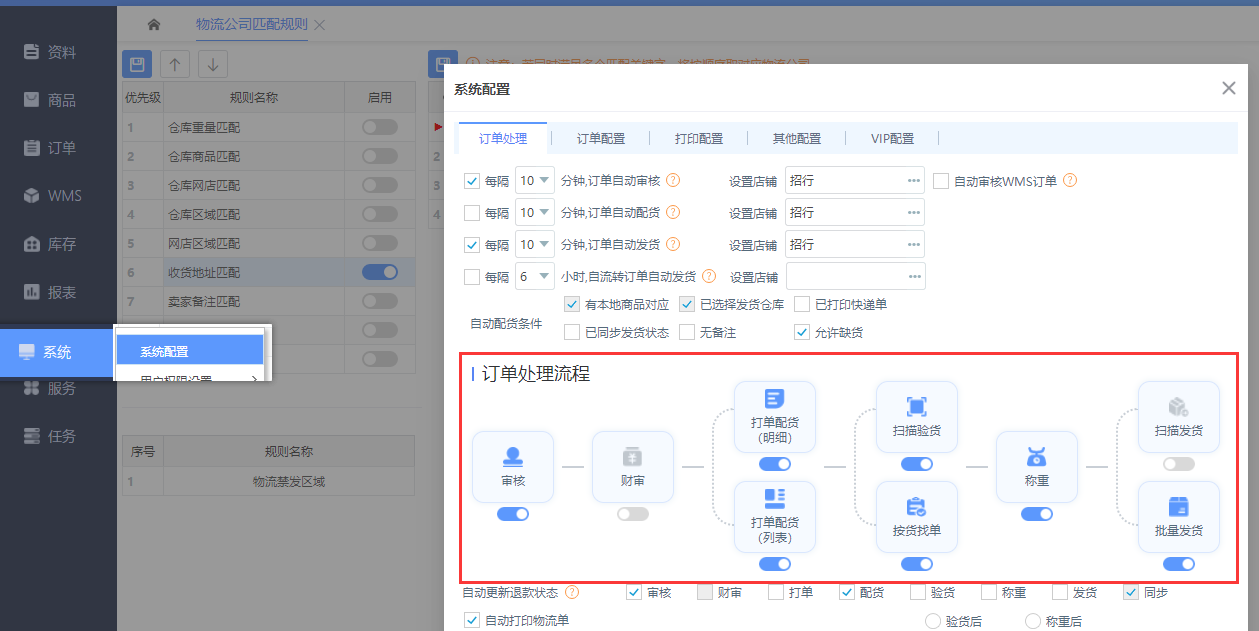Enable the 仓库重量匹配 rule switch
Image resolution: width=1259 pixels, height=631 pixels.
(380, 127)
